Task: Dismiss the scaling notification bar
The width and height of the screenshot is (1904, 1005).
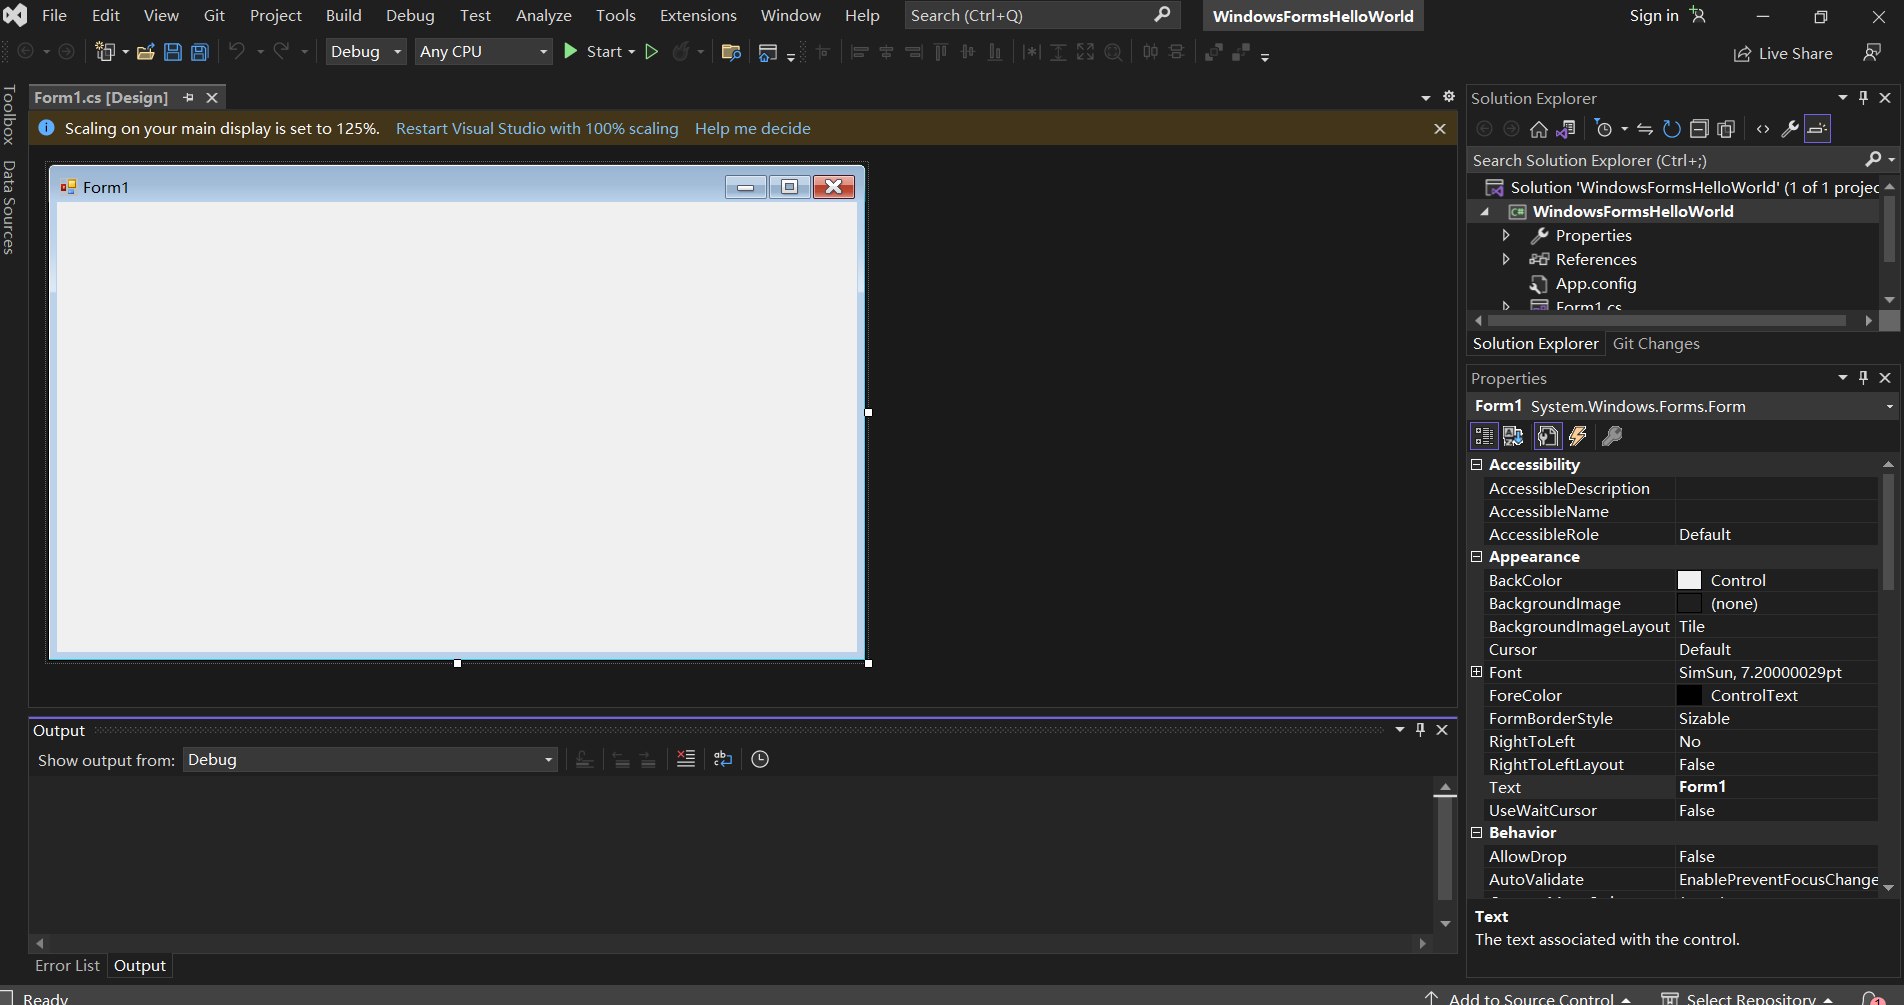Action: point(1440,128)
